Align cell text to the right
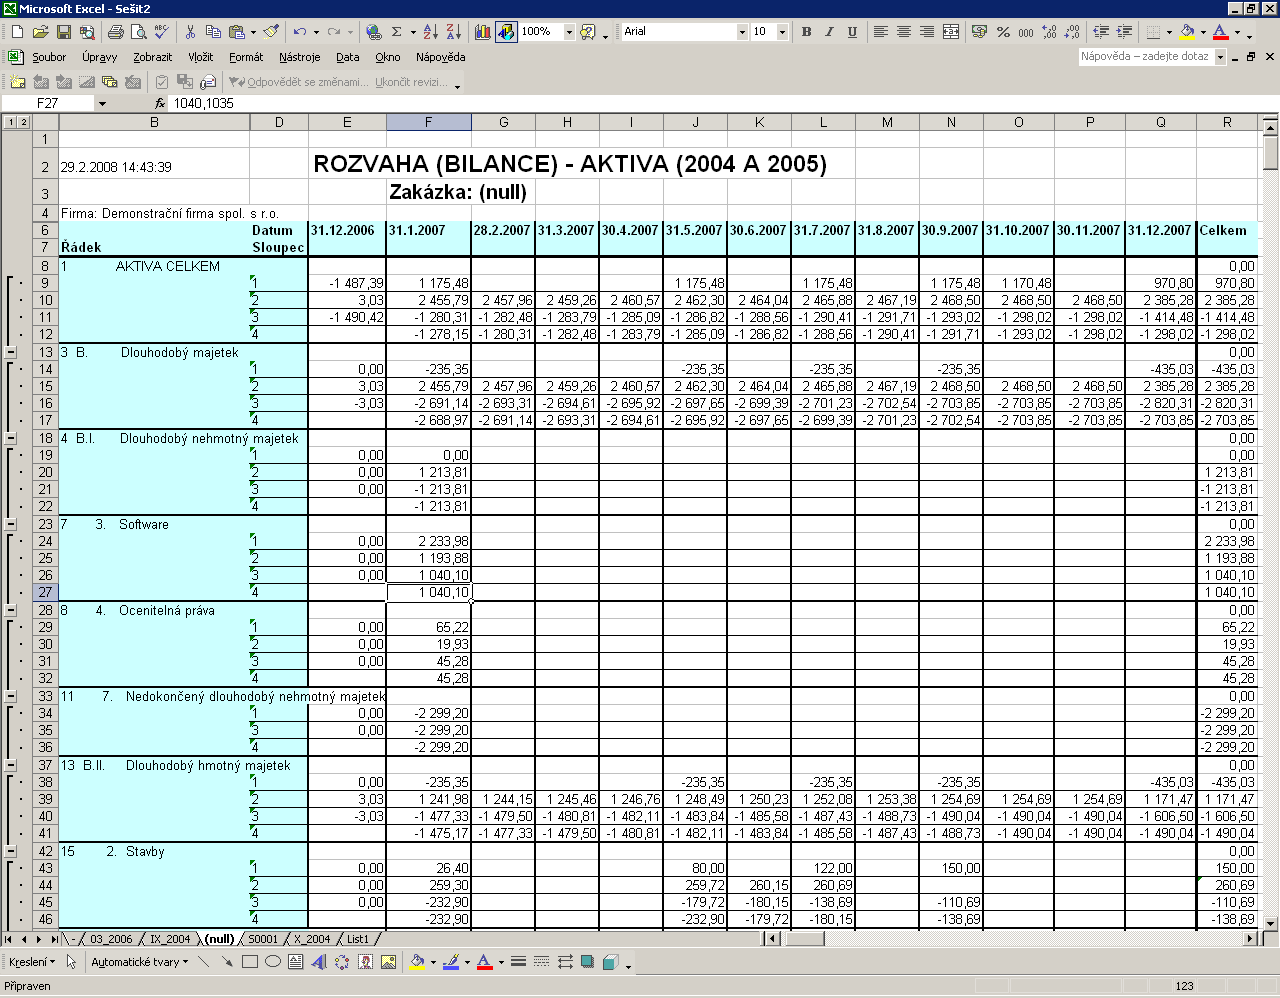 927,32
